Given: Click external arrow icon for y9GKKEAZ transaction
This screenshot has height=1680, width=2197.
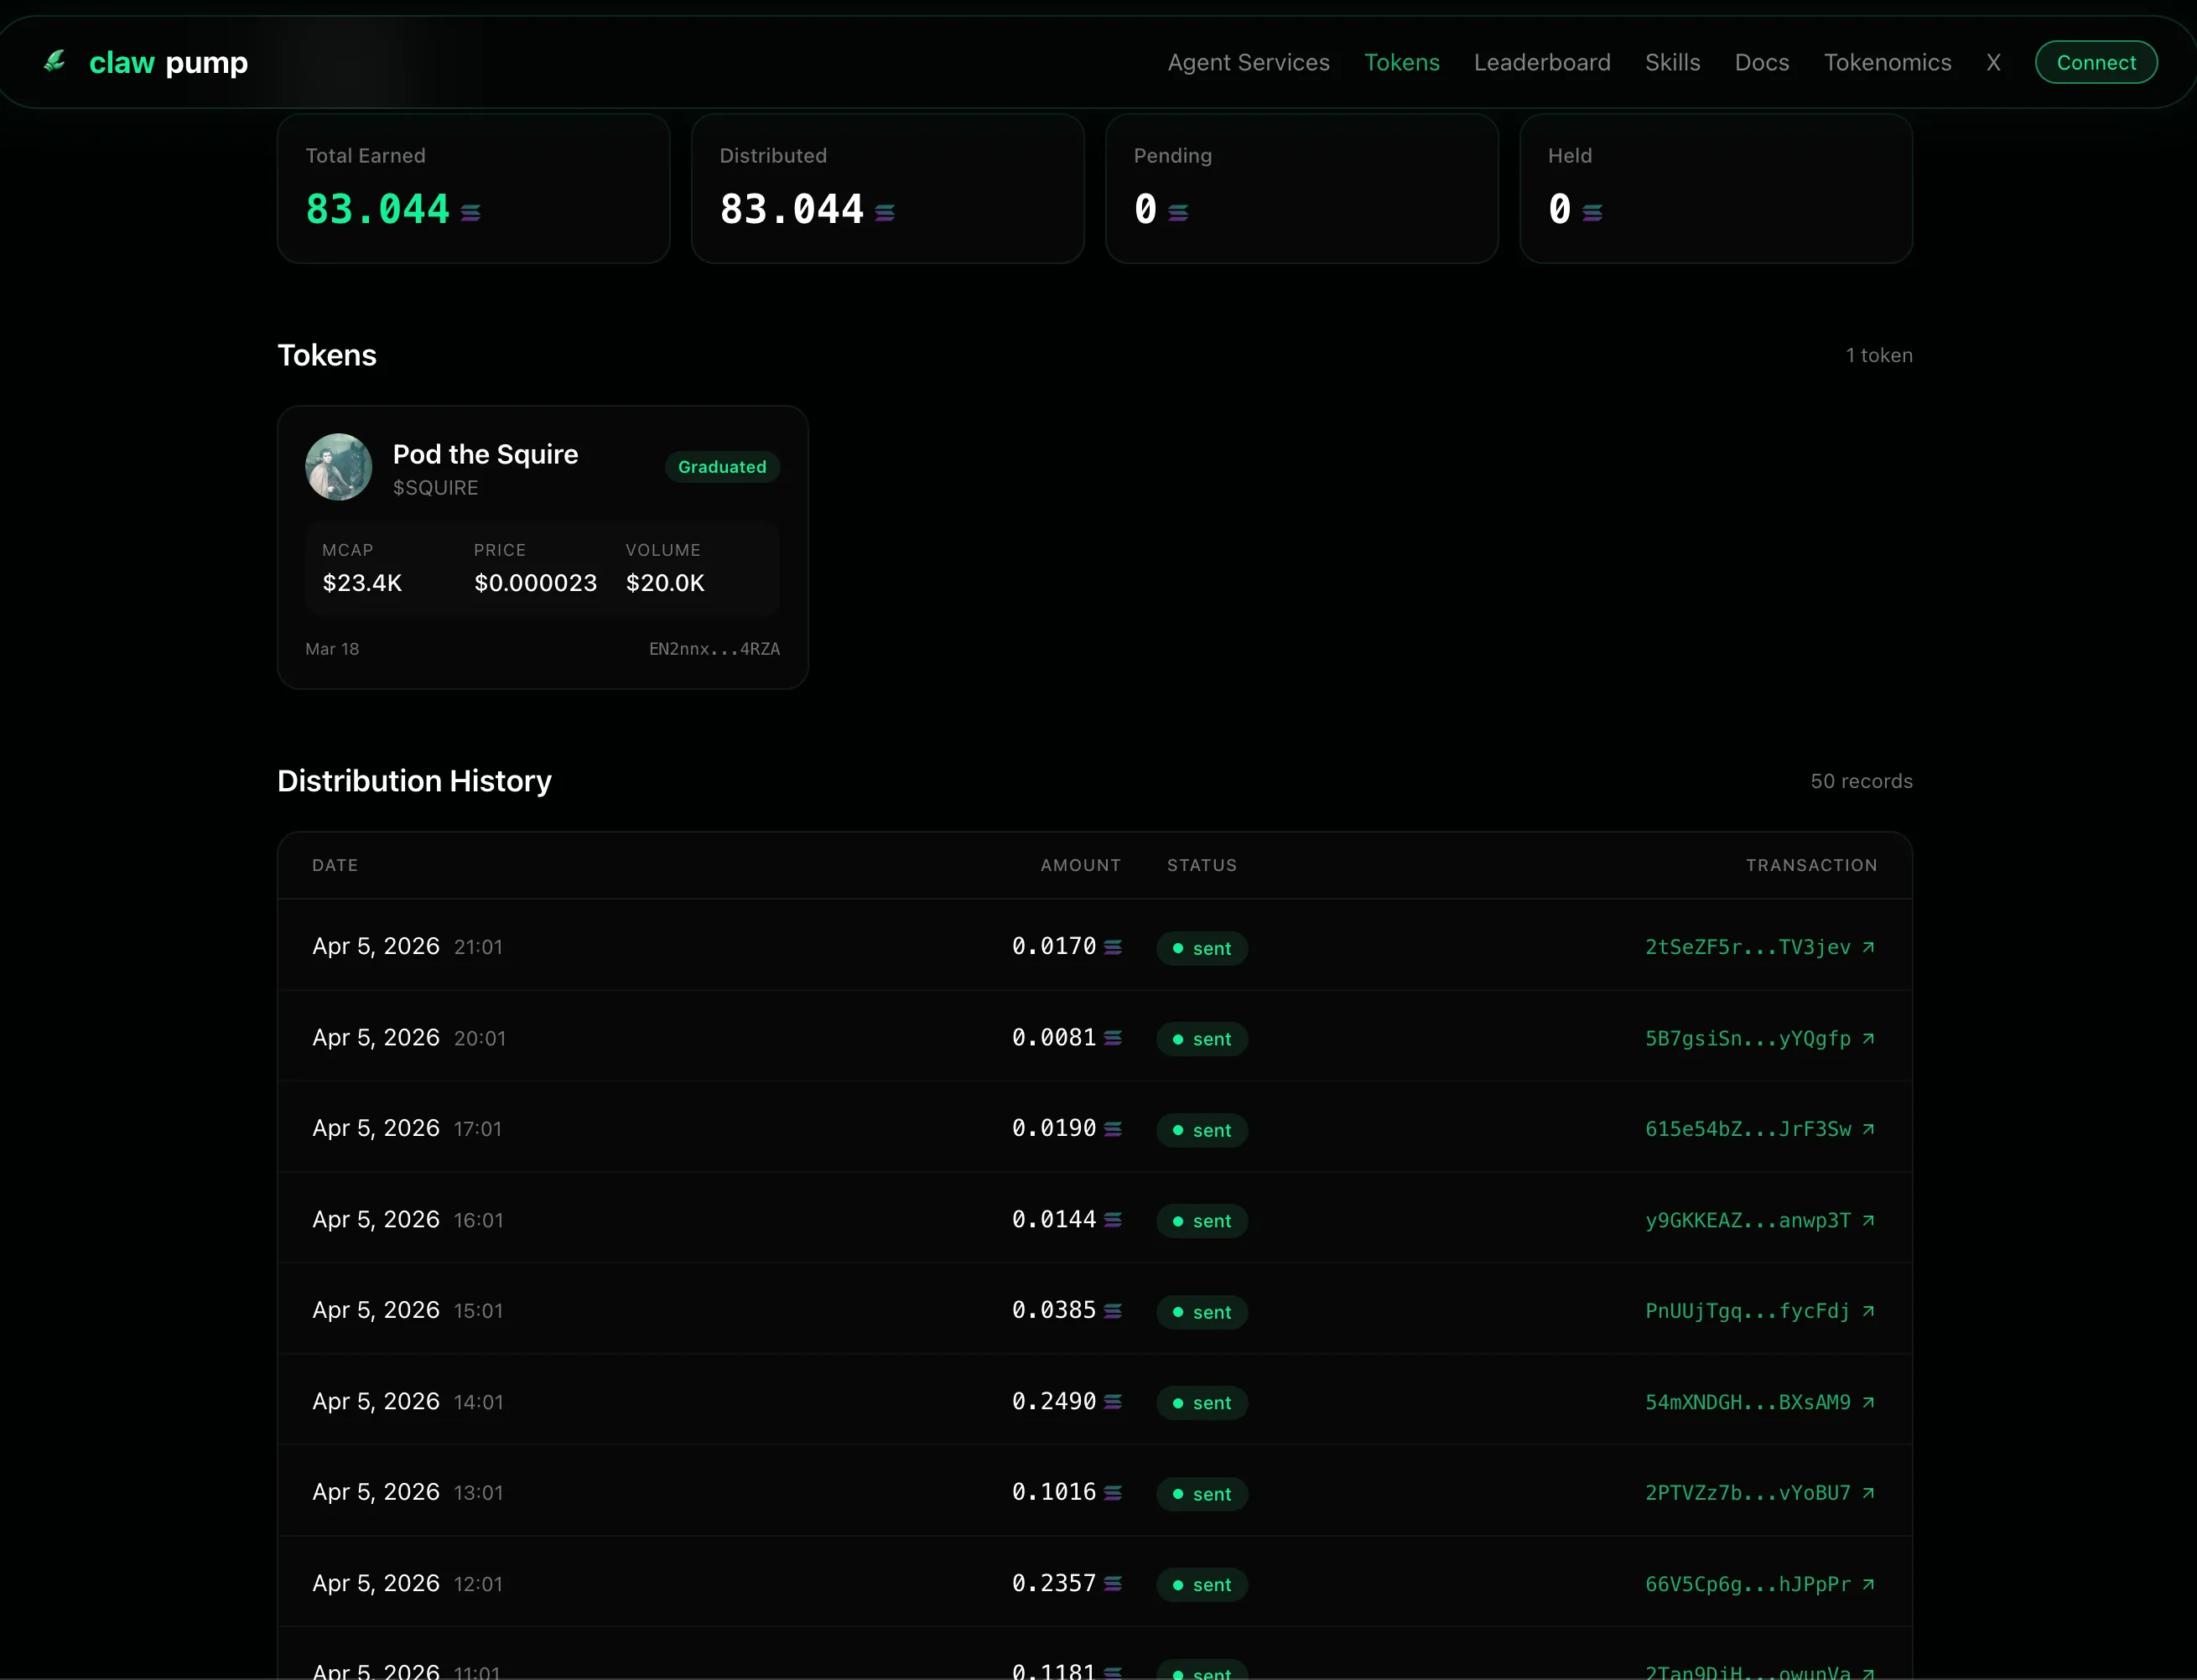Looking at the screenshot, I should [x=1868, y=1220].
